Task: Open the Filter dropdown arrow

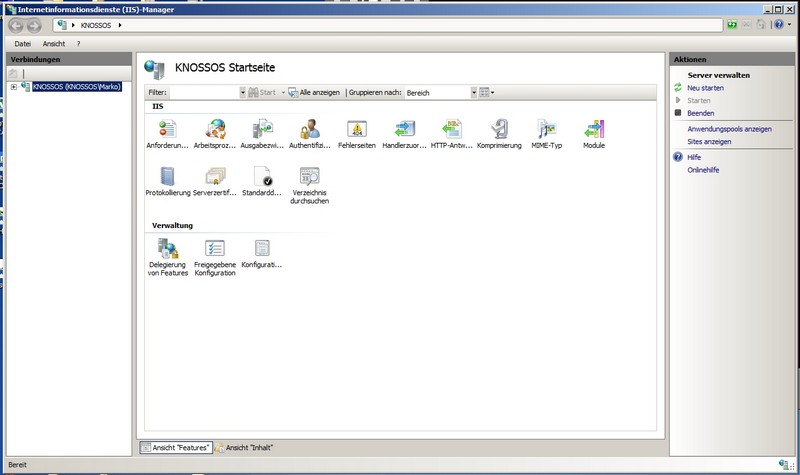Action: click(x=242, y=92)
